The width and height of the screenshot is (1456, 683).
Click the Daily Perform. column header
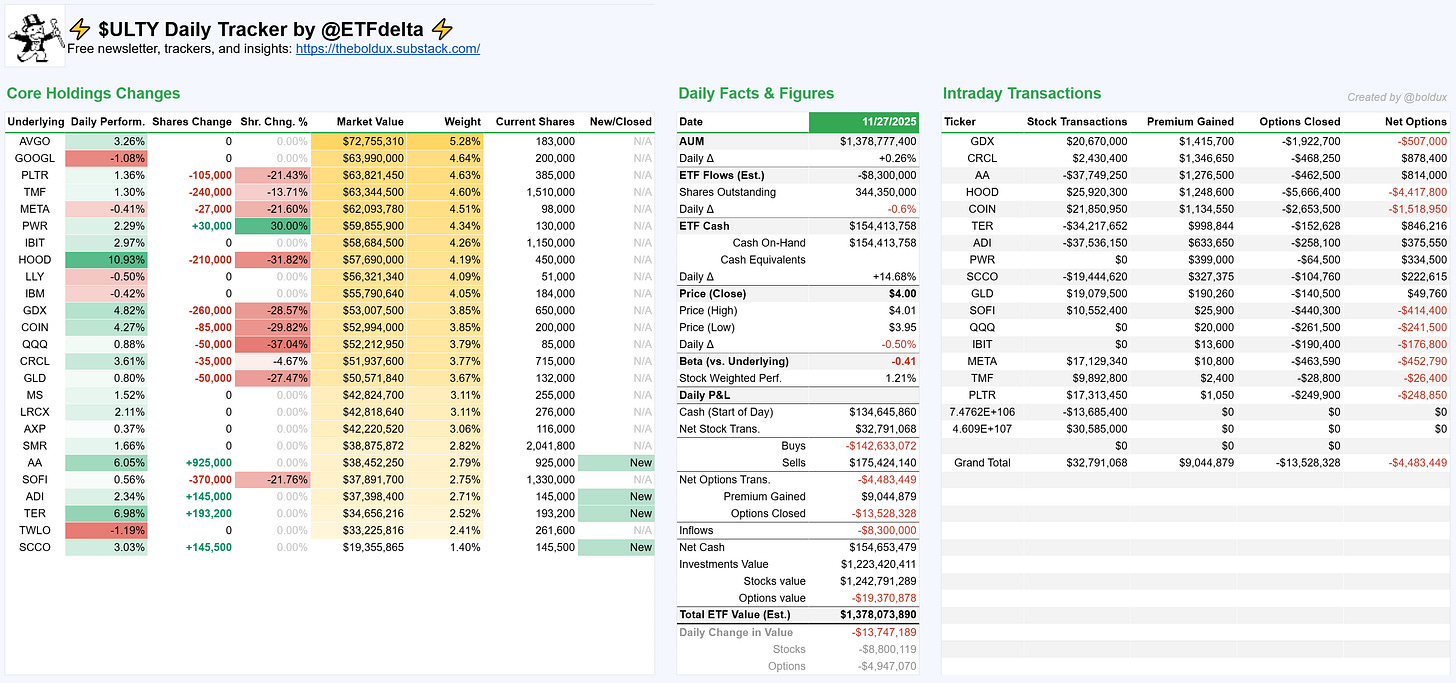[109, 122]
